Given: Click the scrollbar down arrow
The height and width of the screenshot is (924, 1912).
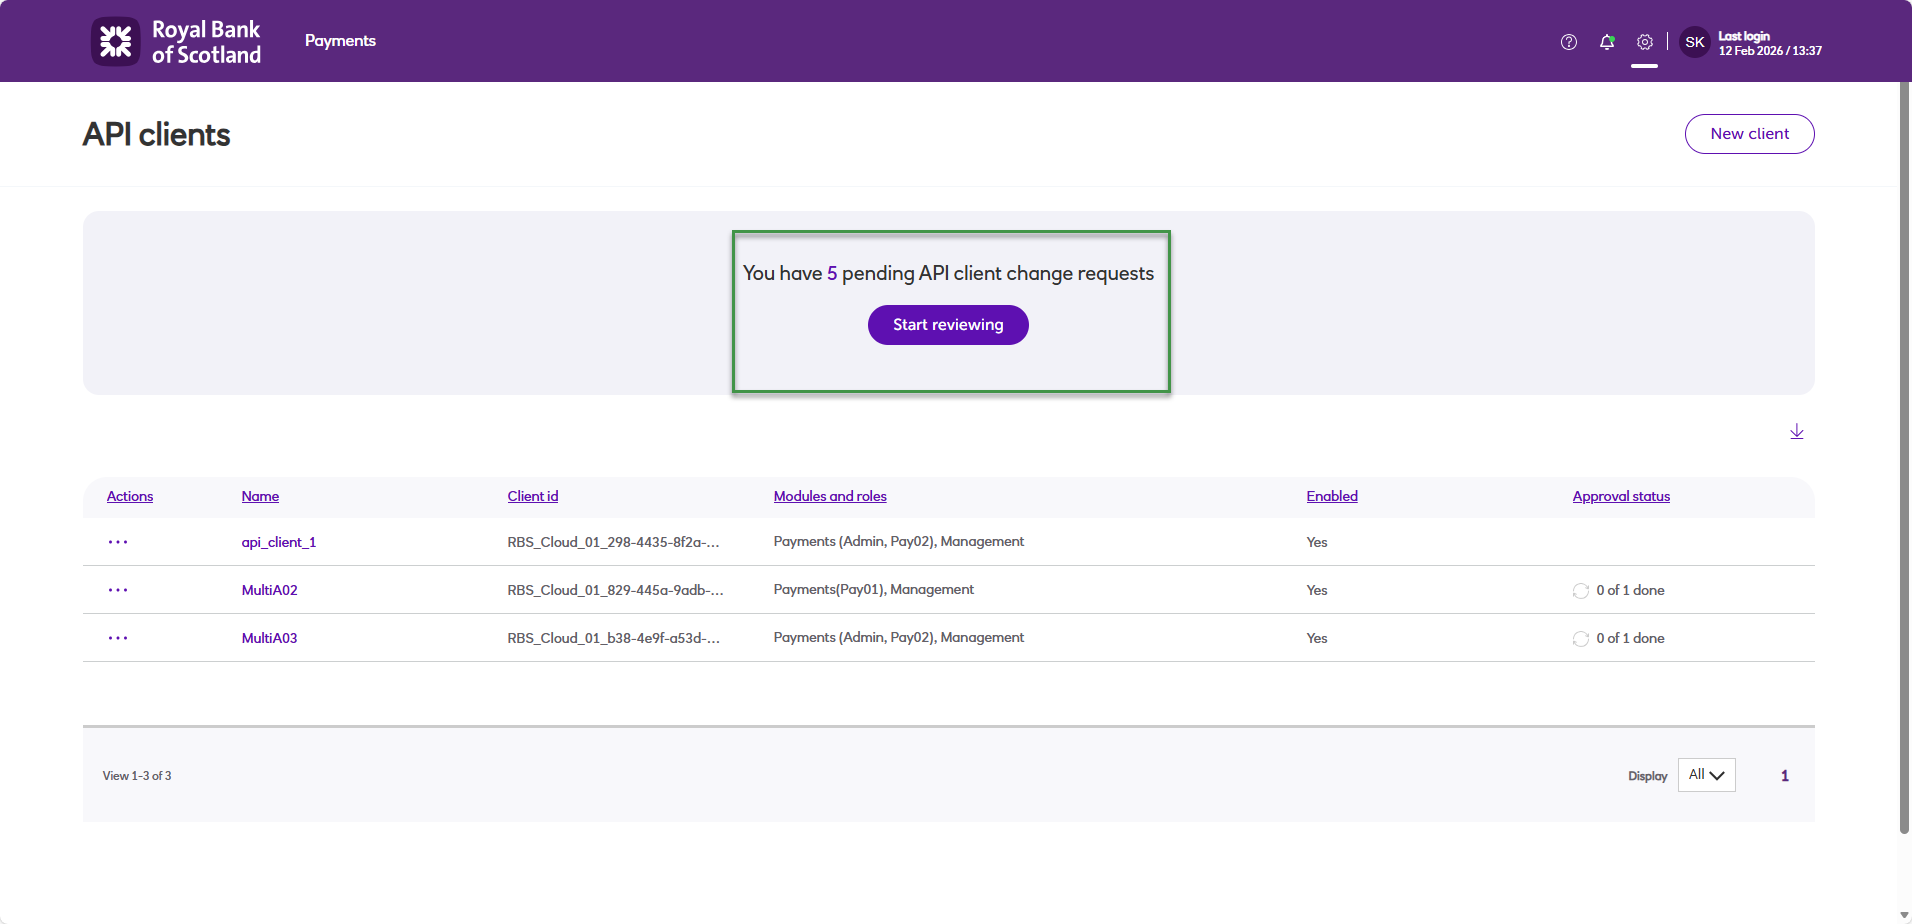Looking at the screenshot, I should [x=1904, y=915].
